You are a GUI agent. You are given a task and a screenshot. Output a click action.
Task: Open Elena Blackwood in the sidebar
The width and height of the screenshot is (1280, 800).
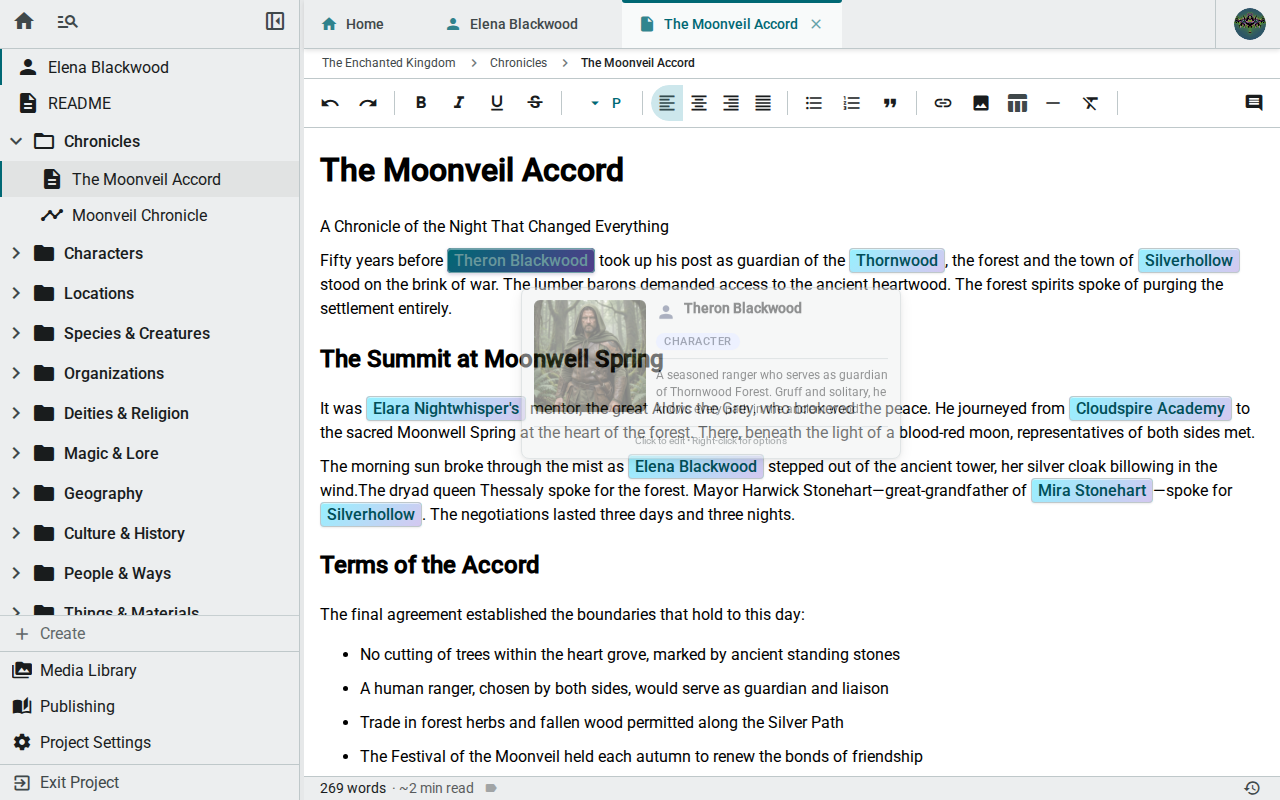click(x=150, y=67)
